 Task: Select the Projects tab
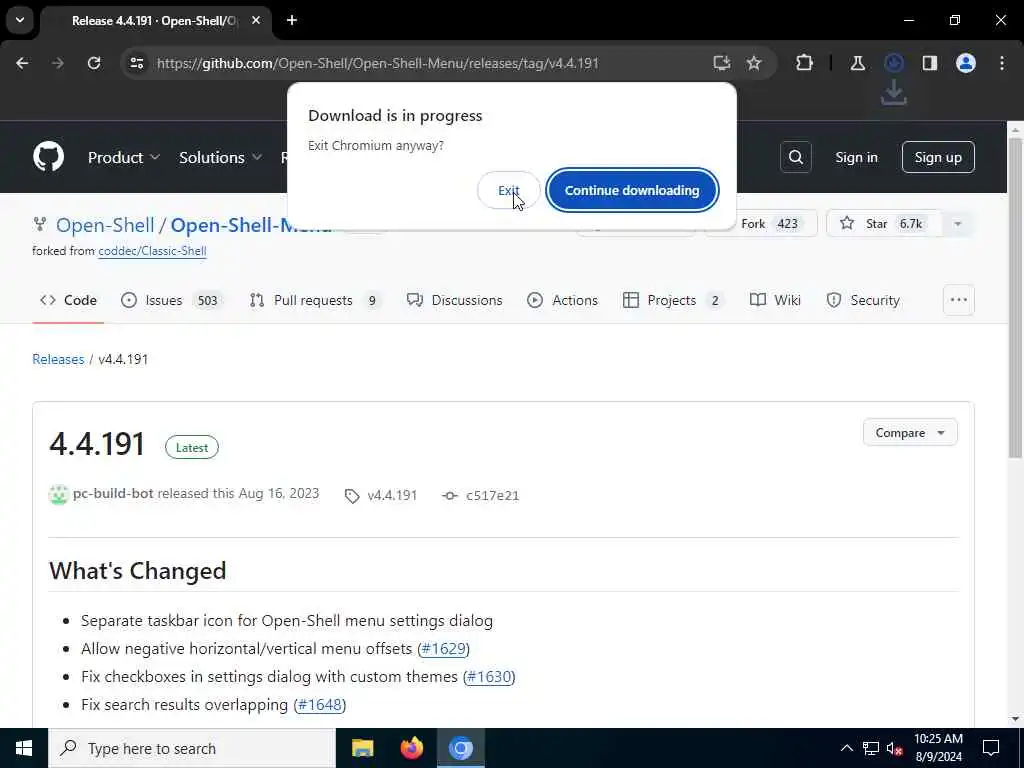pyautogui.click(x=673, y=300)
